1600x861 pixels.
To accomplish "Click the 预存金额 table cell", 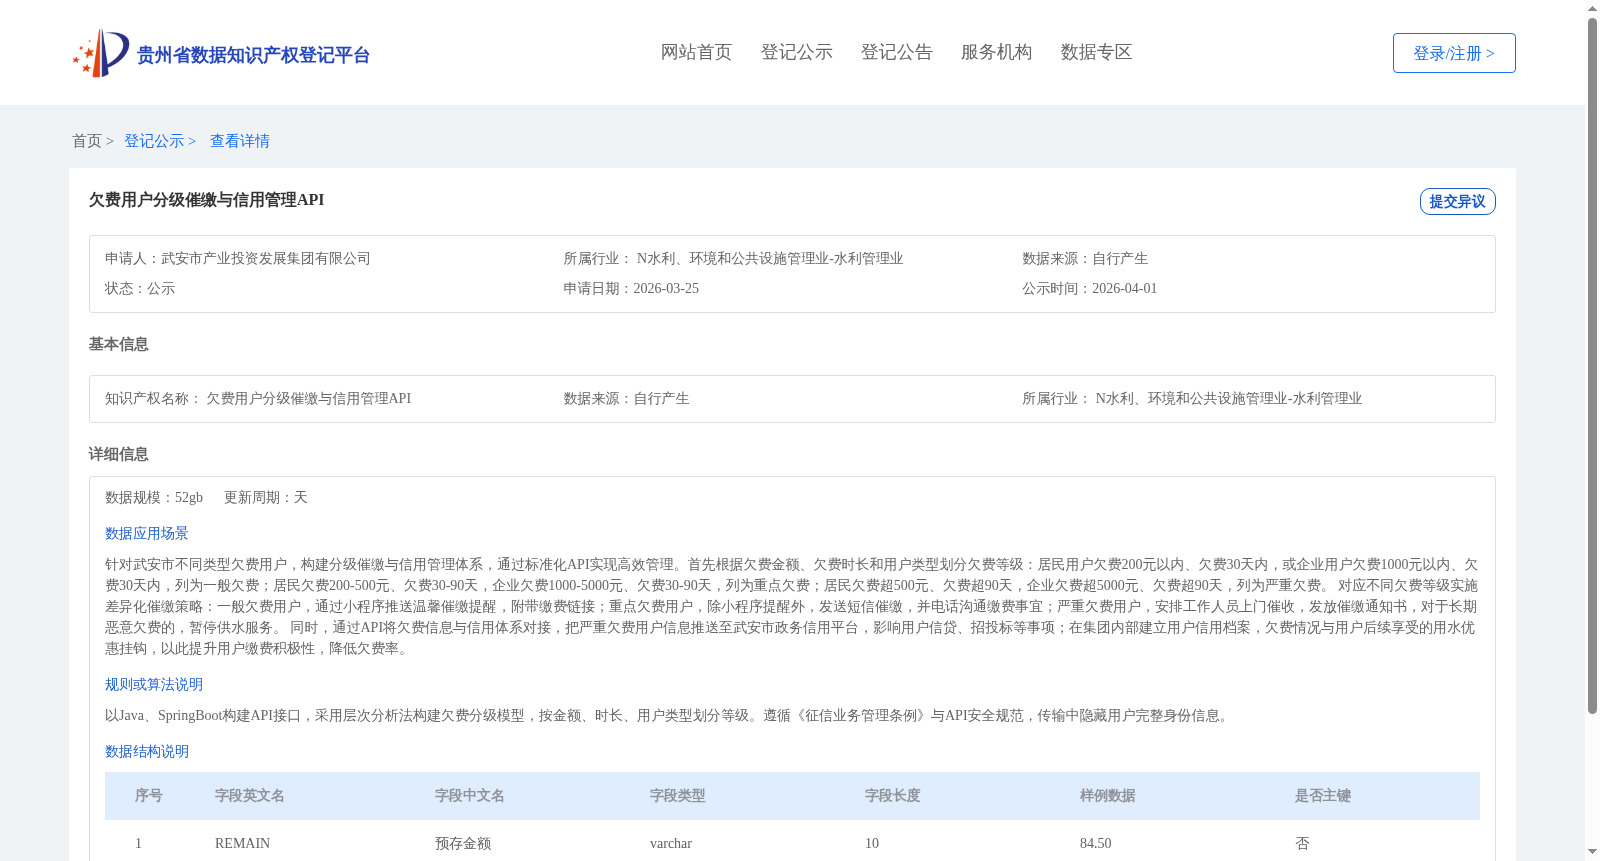I will tap(463, 843).
